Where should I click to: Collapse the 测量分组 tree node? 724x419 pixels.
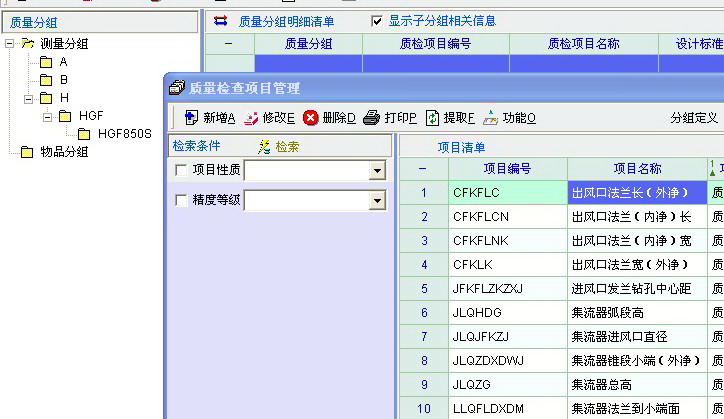pyautogui.click(x=10, y=44)
